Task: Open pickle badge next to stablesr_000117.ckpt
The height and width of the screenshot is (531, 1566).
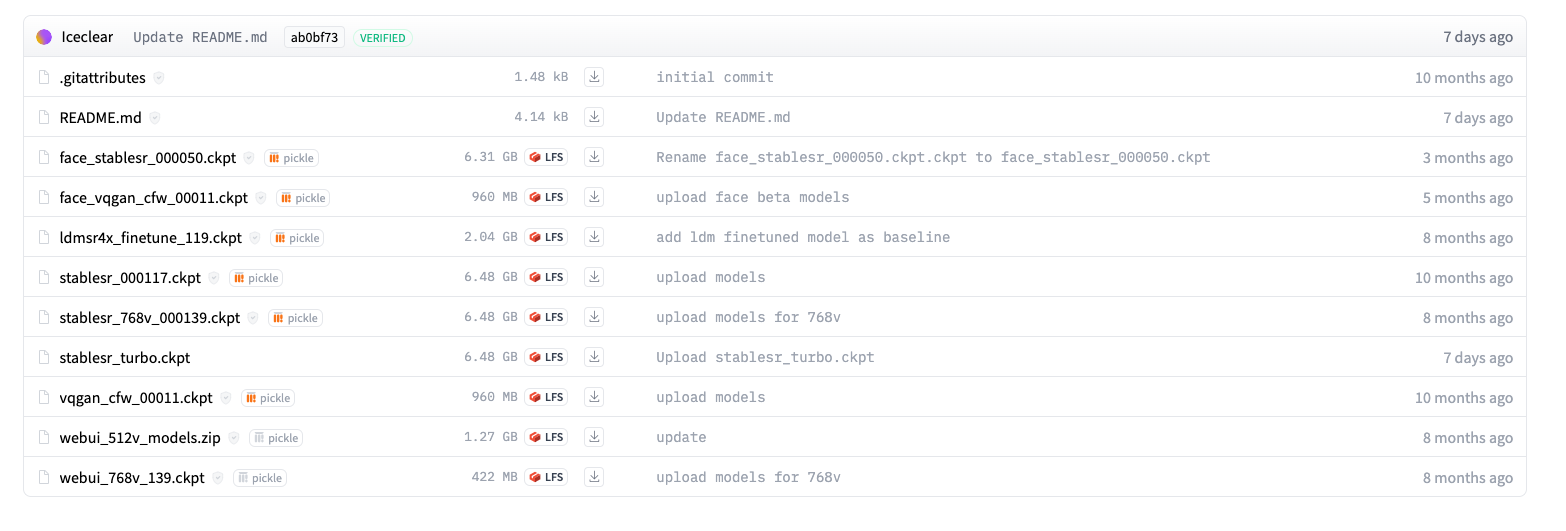Action: [x=256, y=278]
